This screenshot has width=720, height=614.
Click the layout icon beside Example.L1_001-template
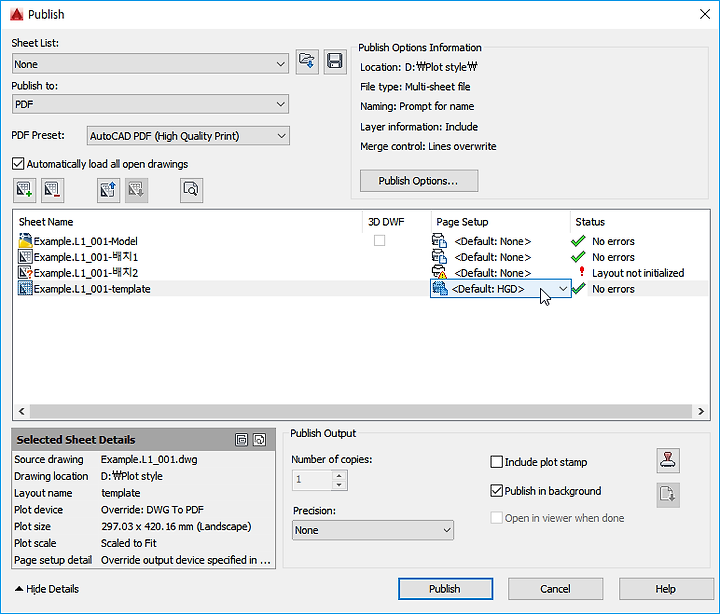coord(25,288)
